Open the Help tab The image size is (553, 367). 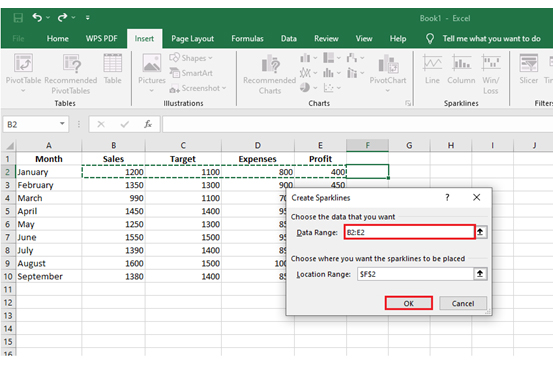(x=398, y=38)
